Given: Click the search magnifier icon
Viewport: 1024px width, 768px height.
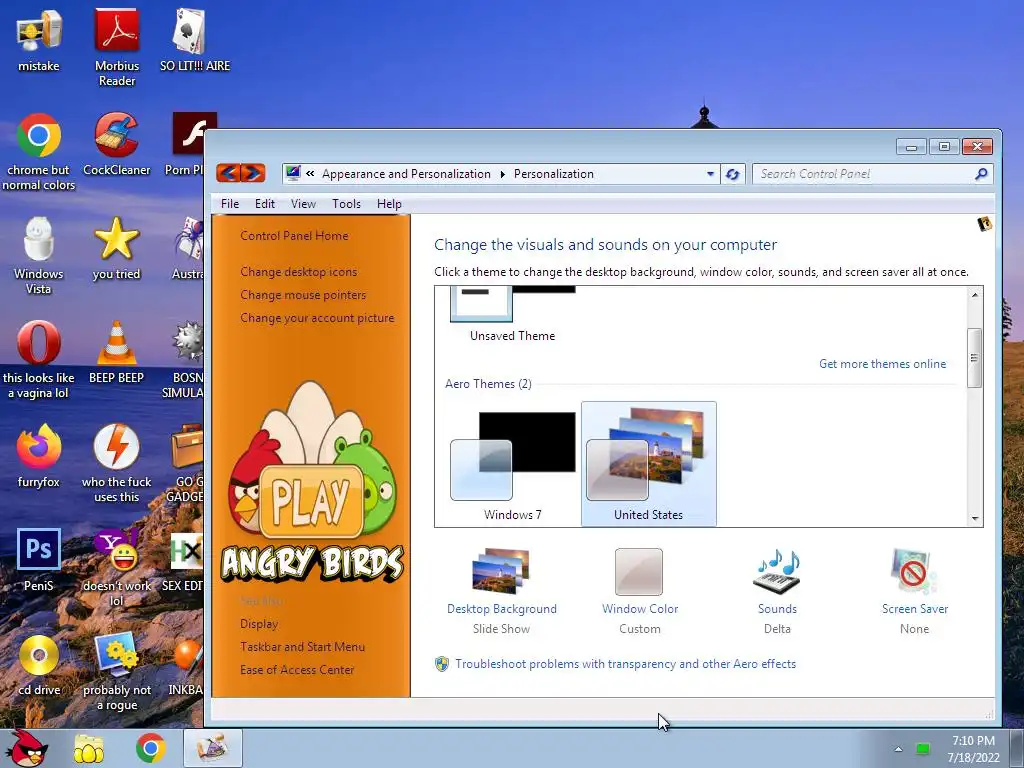Looking at the screenshot, I should pyautogui.click(x=981, y=174).
